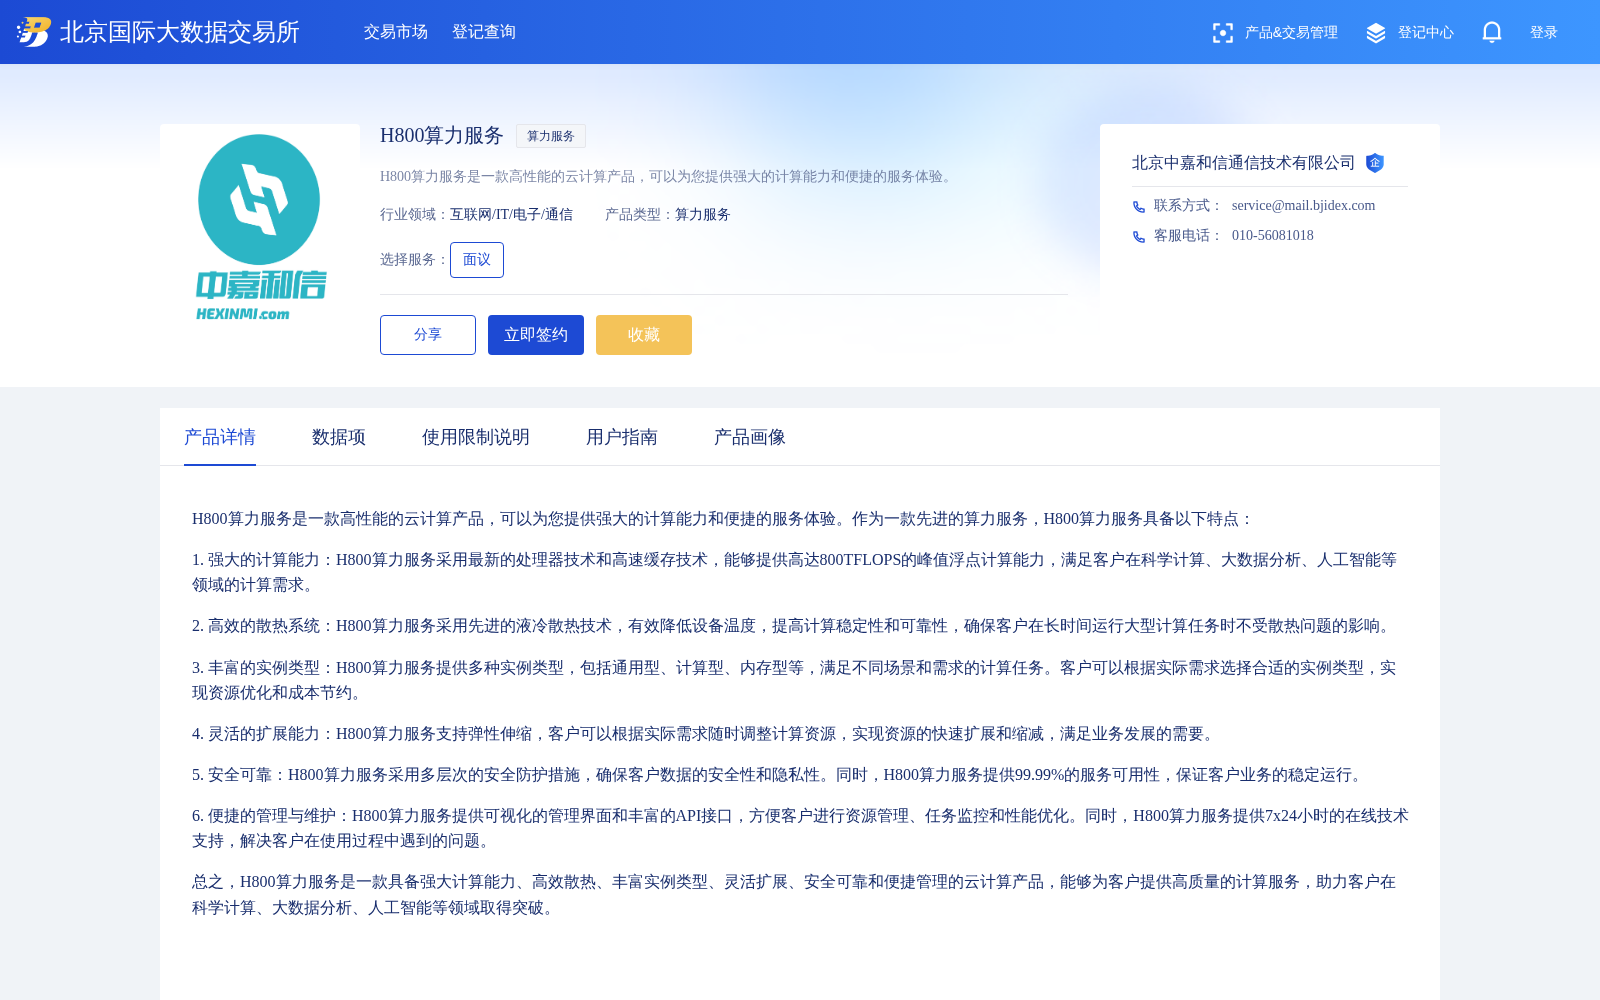
Task: Select the 面议 service option
Action: click(477, 260)
